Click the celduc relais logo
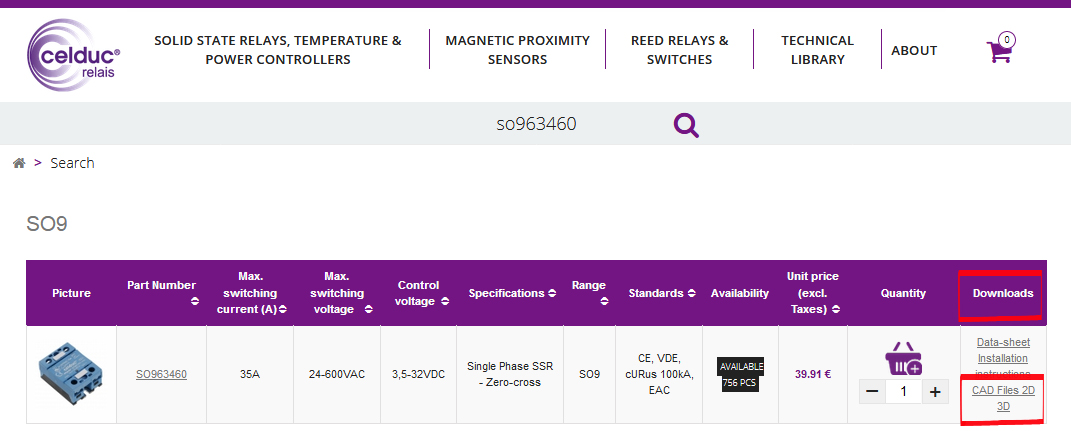Viewport: 1071px width, 431px height. point(74,55)
